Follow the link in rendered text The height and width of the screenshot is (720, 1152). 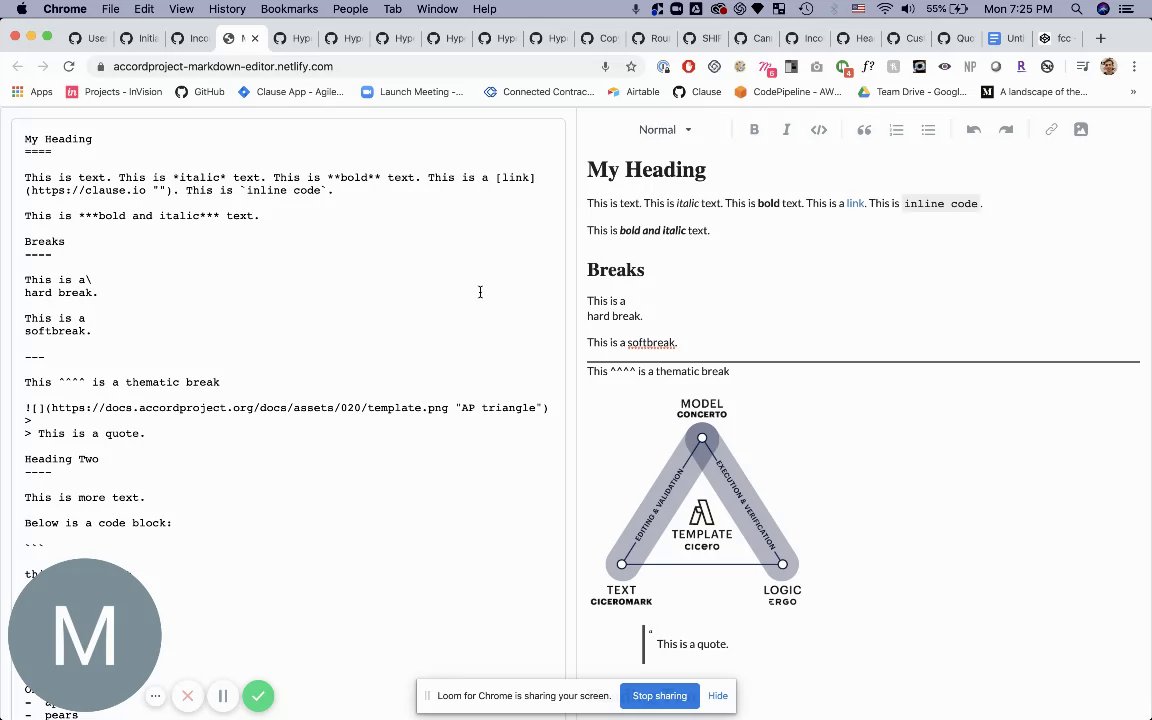point(855,203)
